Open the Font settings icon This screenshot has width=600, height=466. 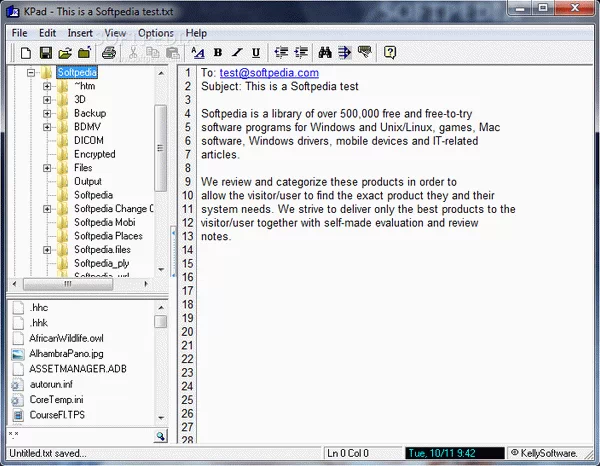click(x=198, y=53)
